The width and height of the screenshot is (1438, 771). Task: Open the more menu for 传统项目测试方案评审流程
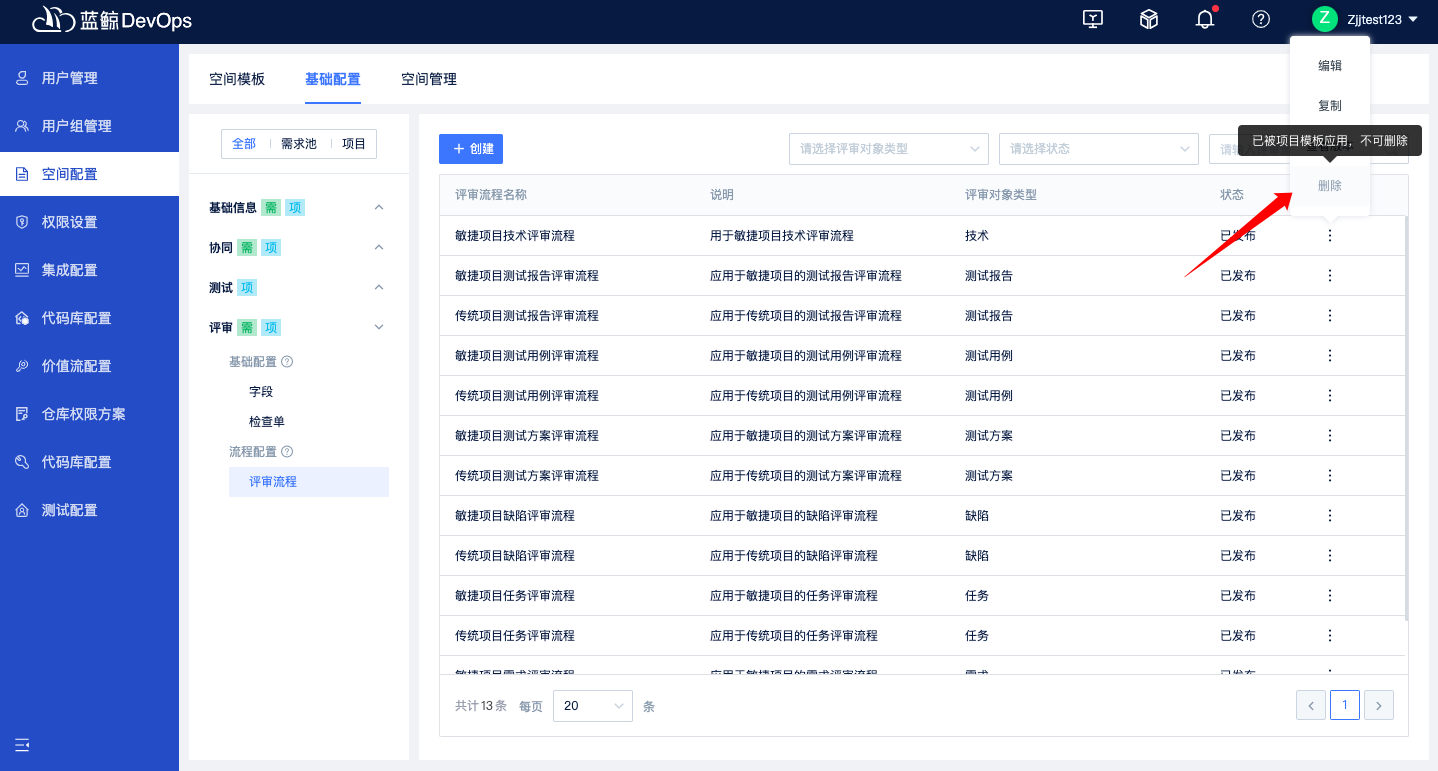tap(1330, 476)
